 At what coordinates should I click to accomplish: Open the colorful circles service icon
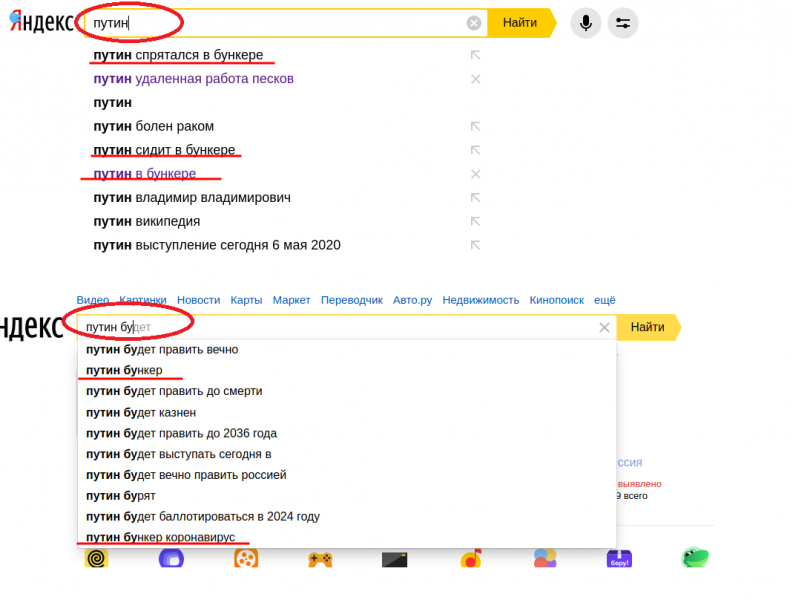coord(545,559)
